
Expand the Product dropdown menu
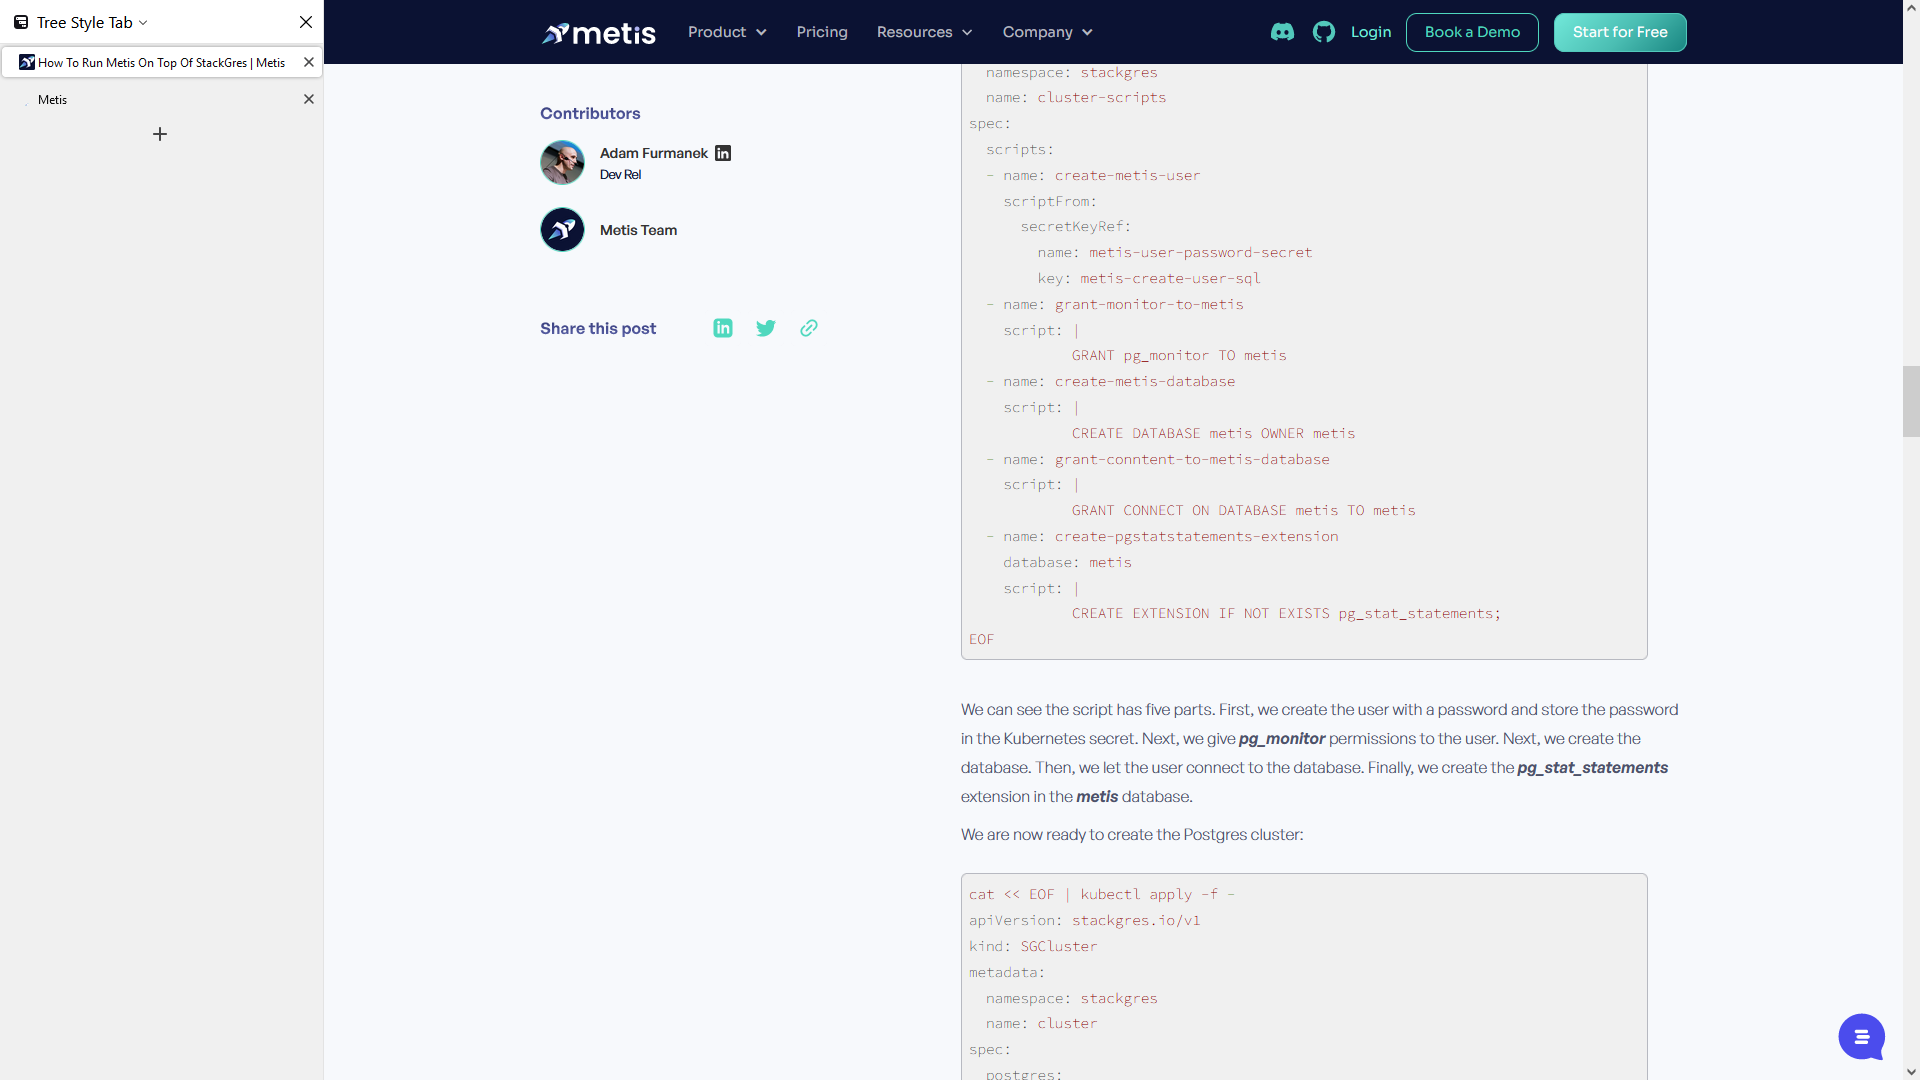click(x=727, y=32)
